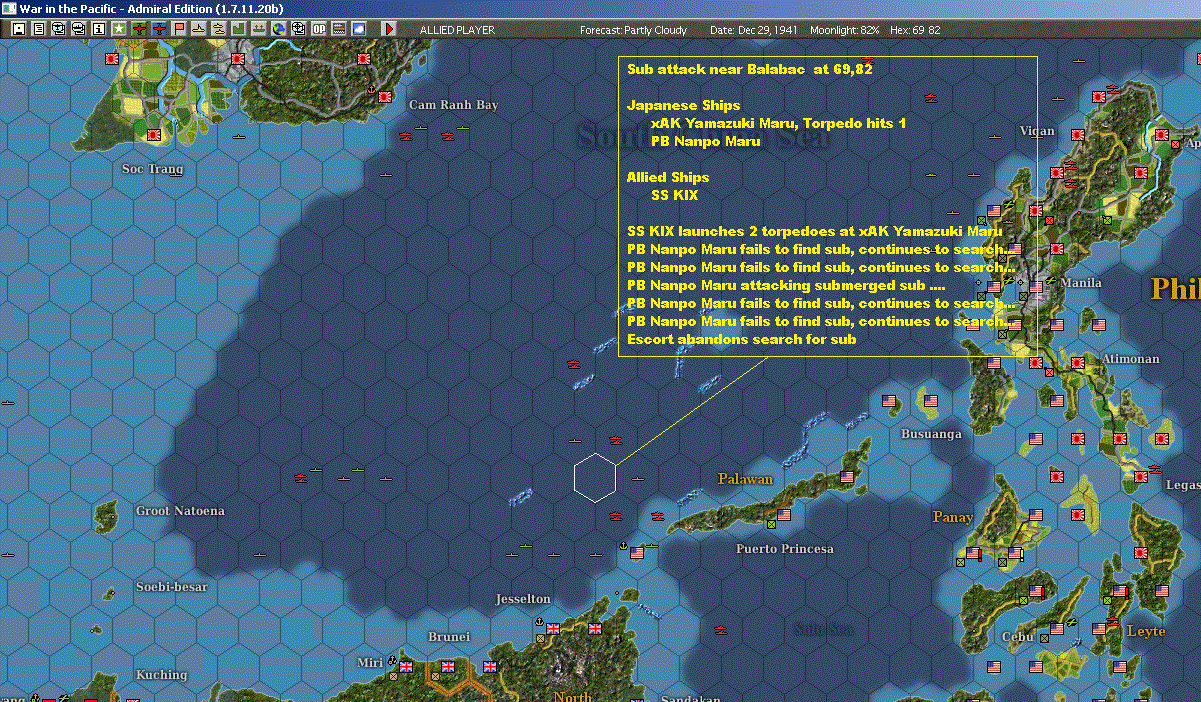
Task: Click the Leyte map label
Action: tap(1146, 631)
